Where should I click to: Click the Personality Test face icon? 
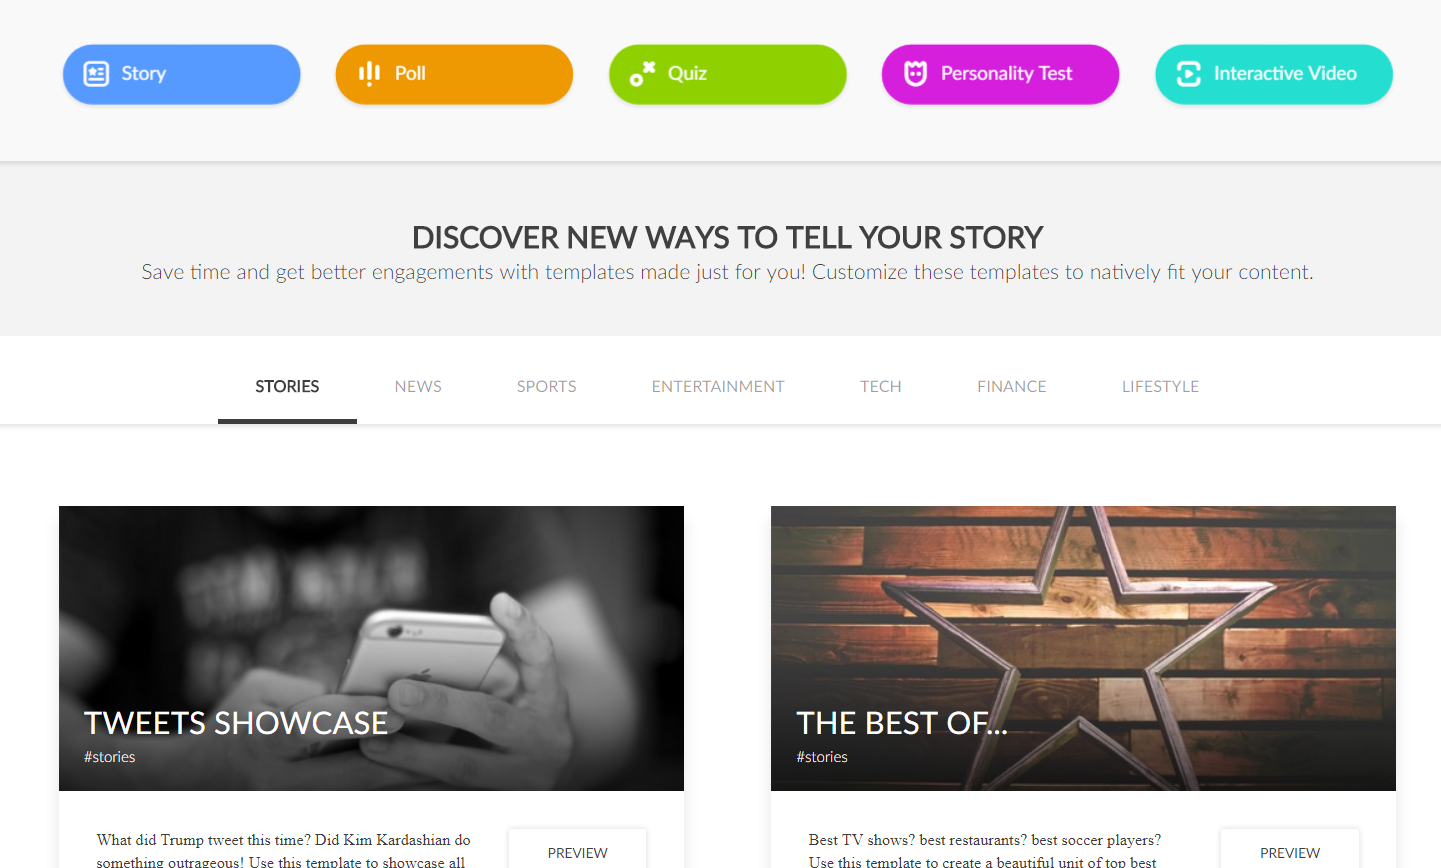[x=915, y=74]
